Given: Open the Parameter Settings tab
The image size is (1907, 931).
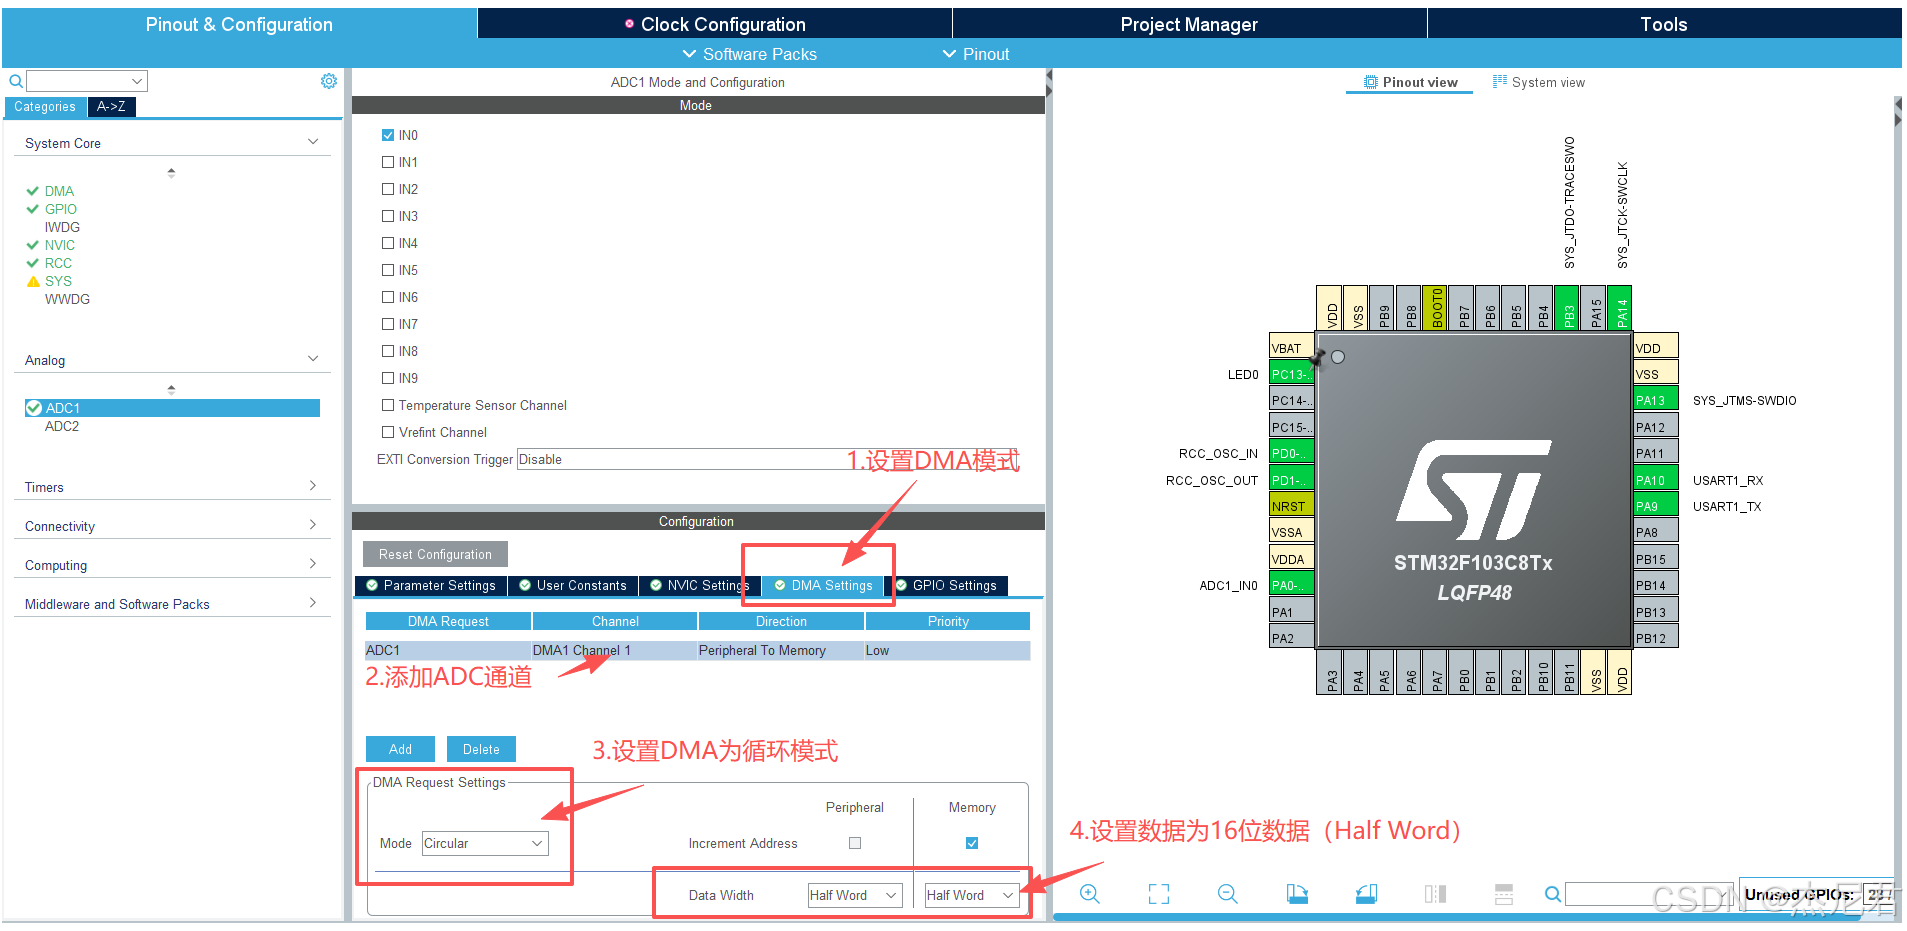Looking at the screenshot, I should pyautogui.click(x=431, y=585).
